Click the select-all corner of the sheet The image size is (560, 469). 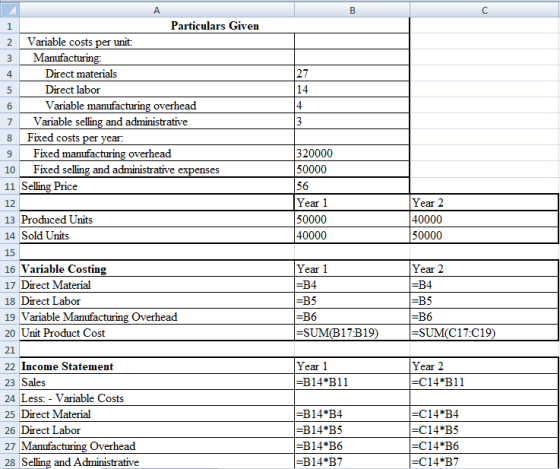tap(9, 10)
